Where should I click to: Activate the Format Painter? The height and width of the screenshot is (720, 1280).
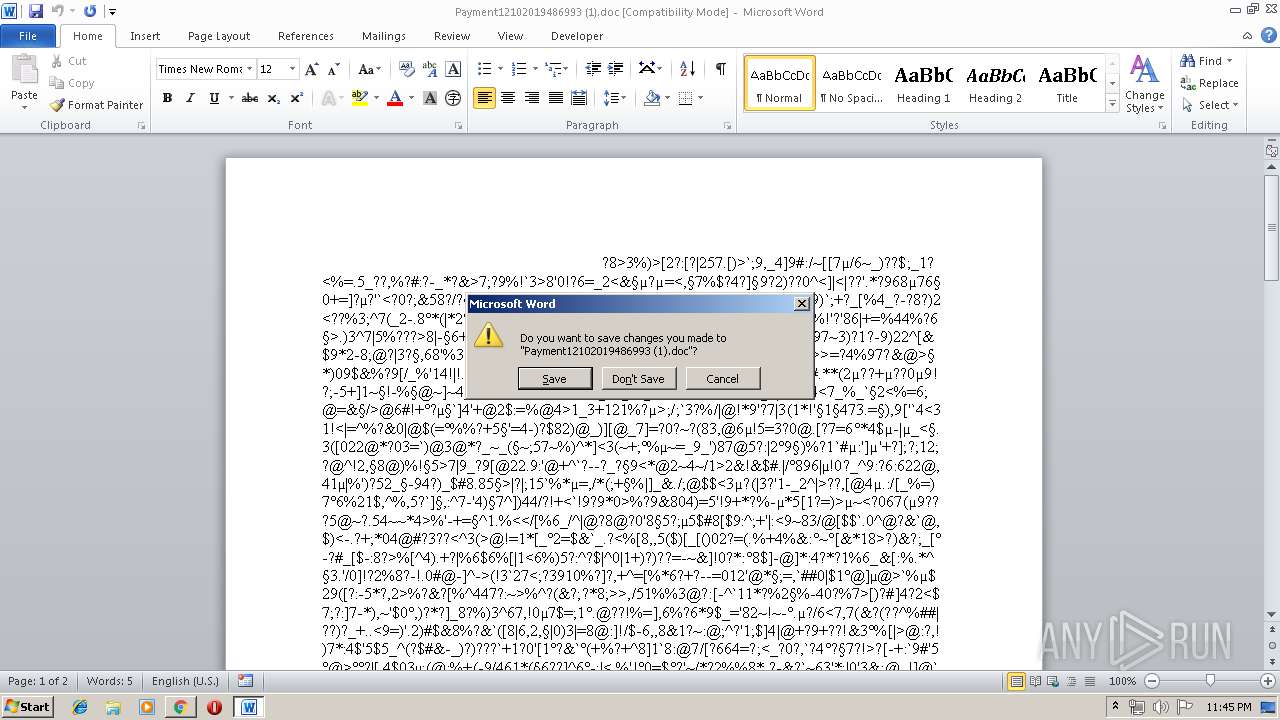pyautogui.click(x=96, y=105)
